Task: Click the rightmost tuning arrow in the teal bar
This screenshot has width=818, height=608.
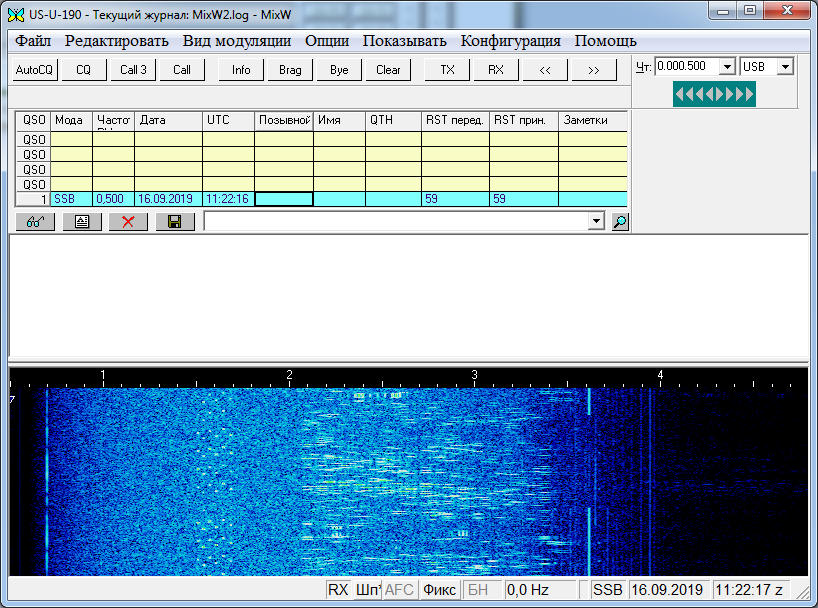Action: click(750, 94)
